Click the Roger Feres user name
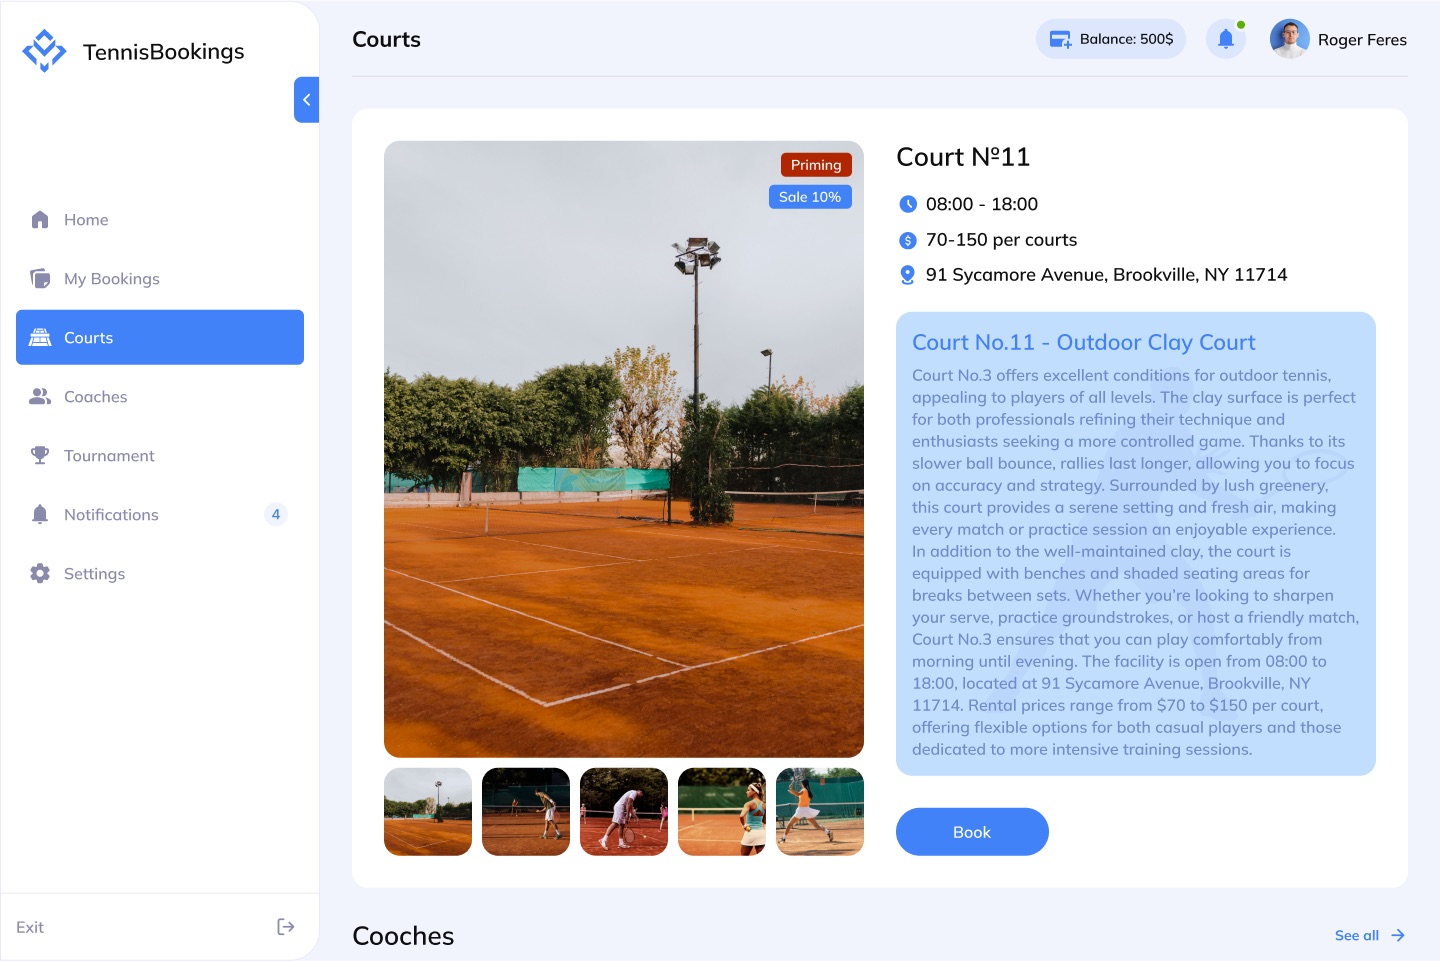The width and height of the screenshot is (1440, 961). pos(1362,40)
